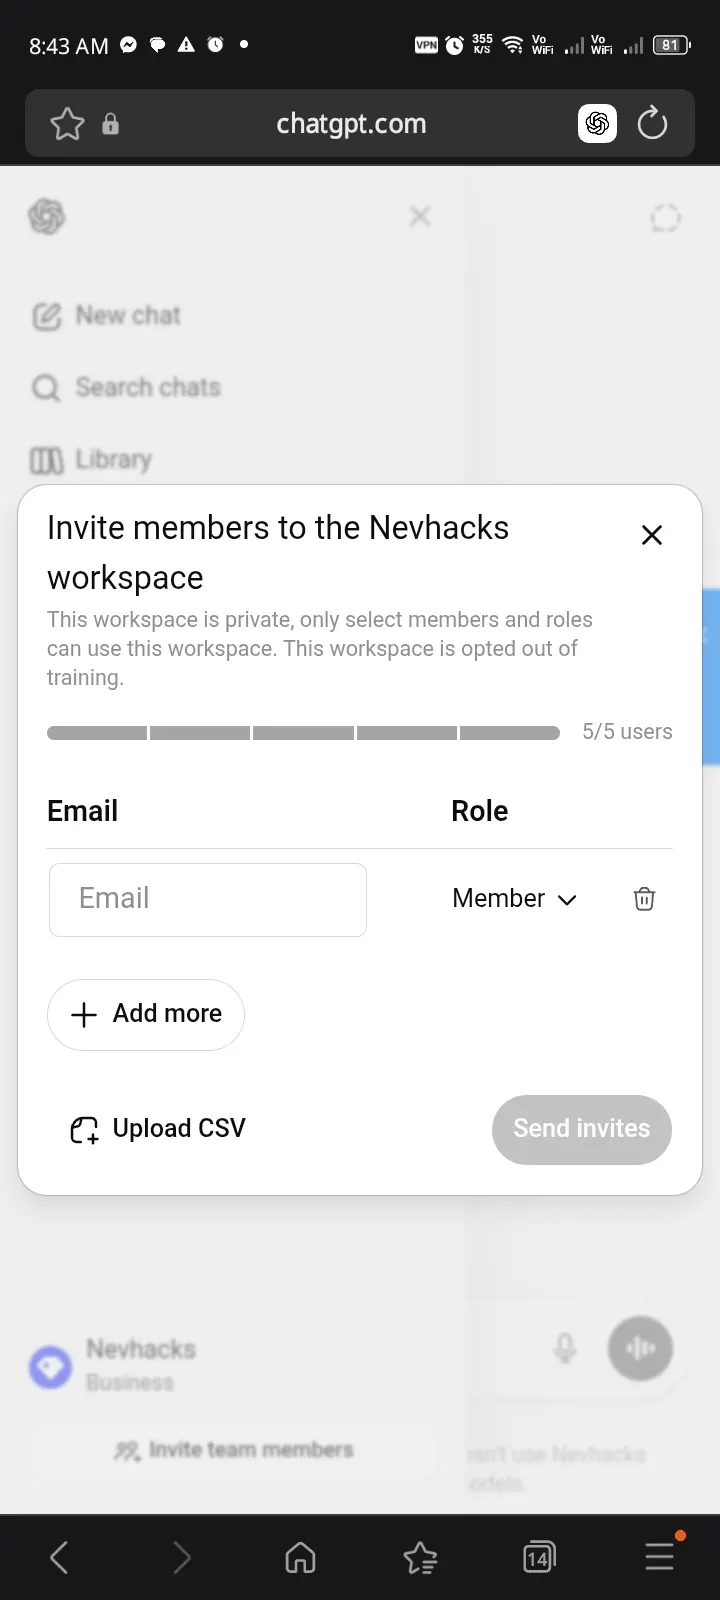Reload the page with refresh icon
The width and height of the screenshot is (720, 1600).
[x=652, y=124]
